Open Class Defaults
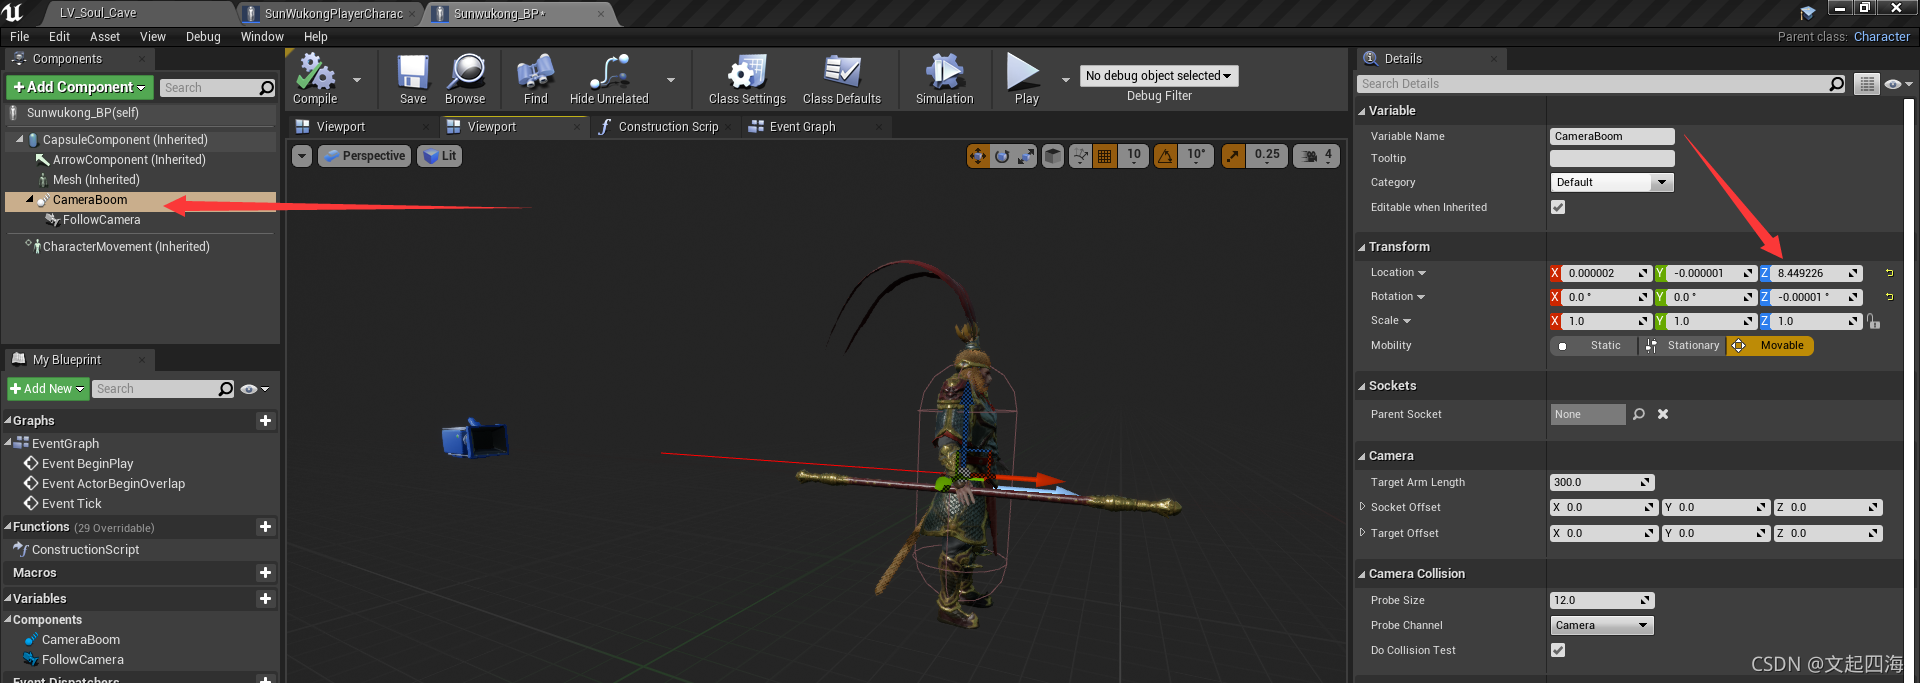 [x=842, y=79]
